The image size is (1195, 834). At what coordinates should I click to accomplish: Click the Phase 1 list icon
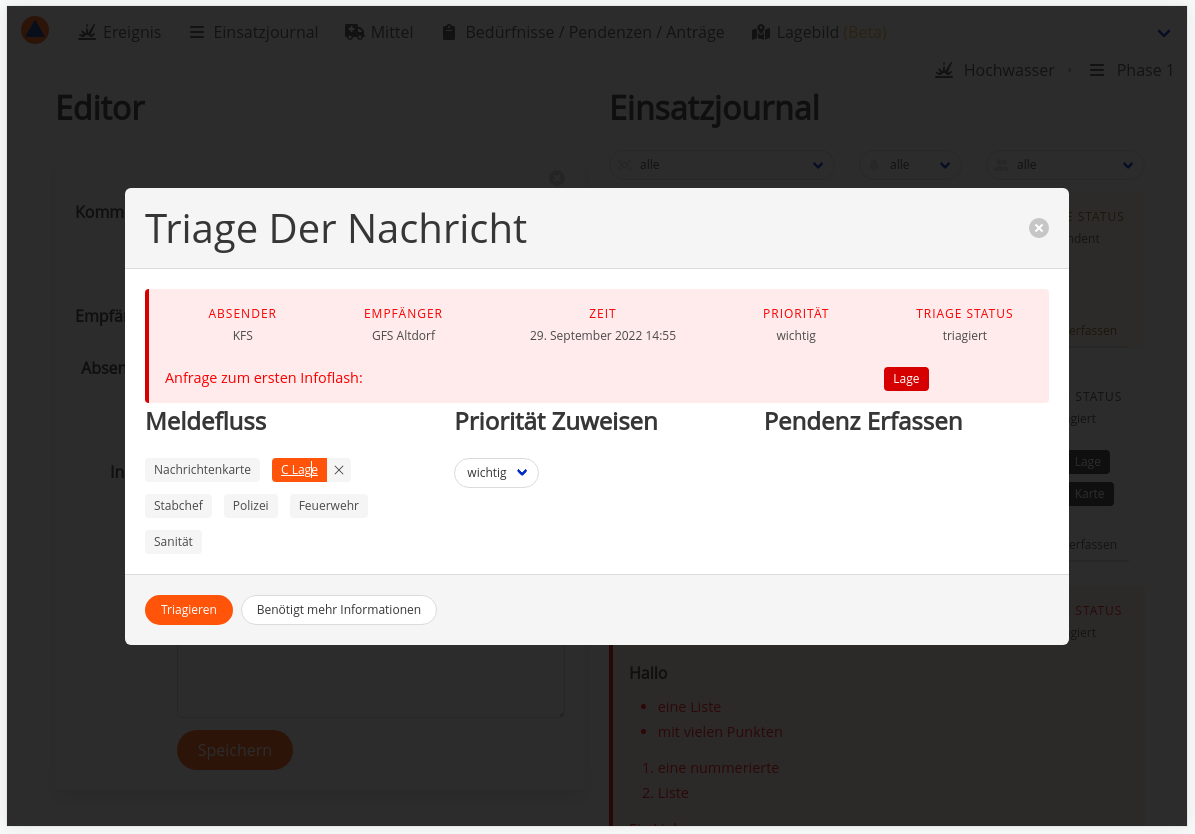click(1097, 70)
